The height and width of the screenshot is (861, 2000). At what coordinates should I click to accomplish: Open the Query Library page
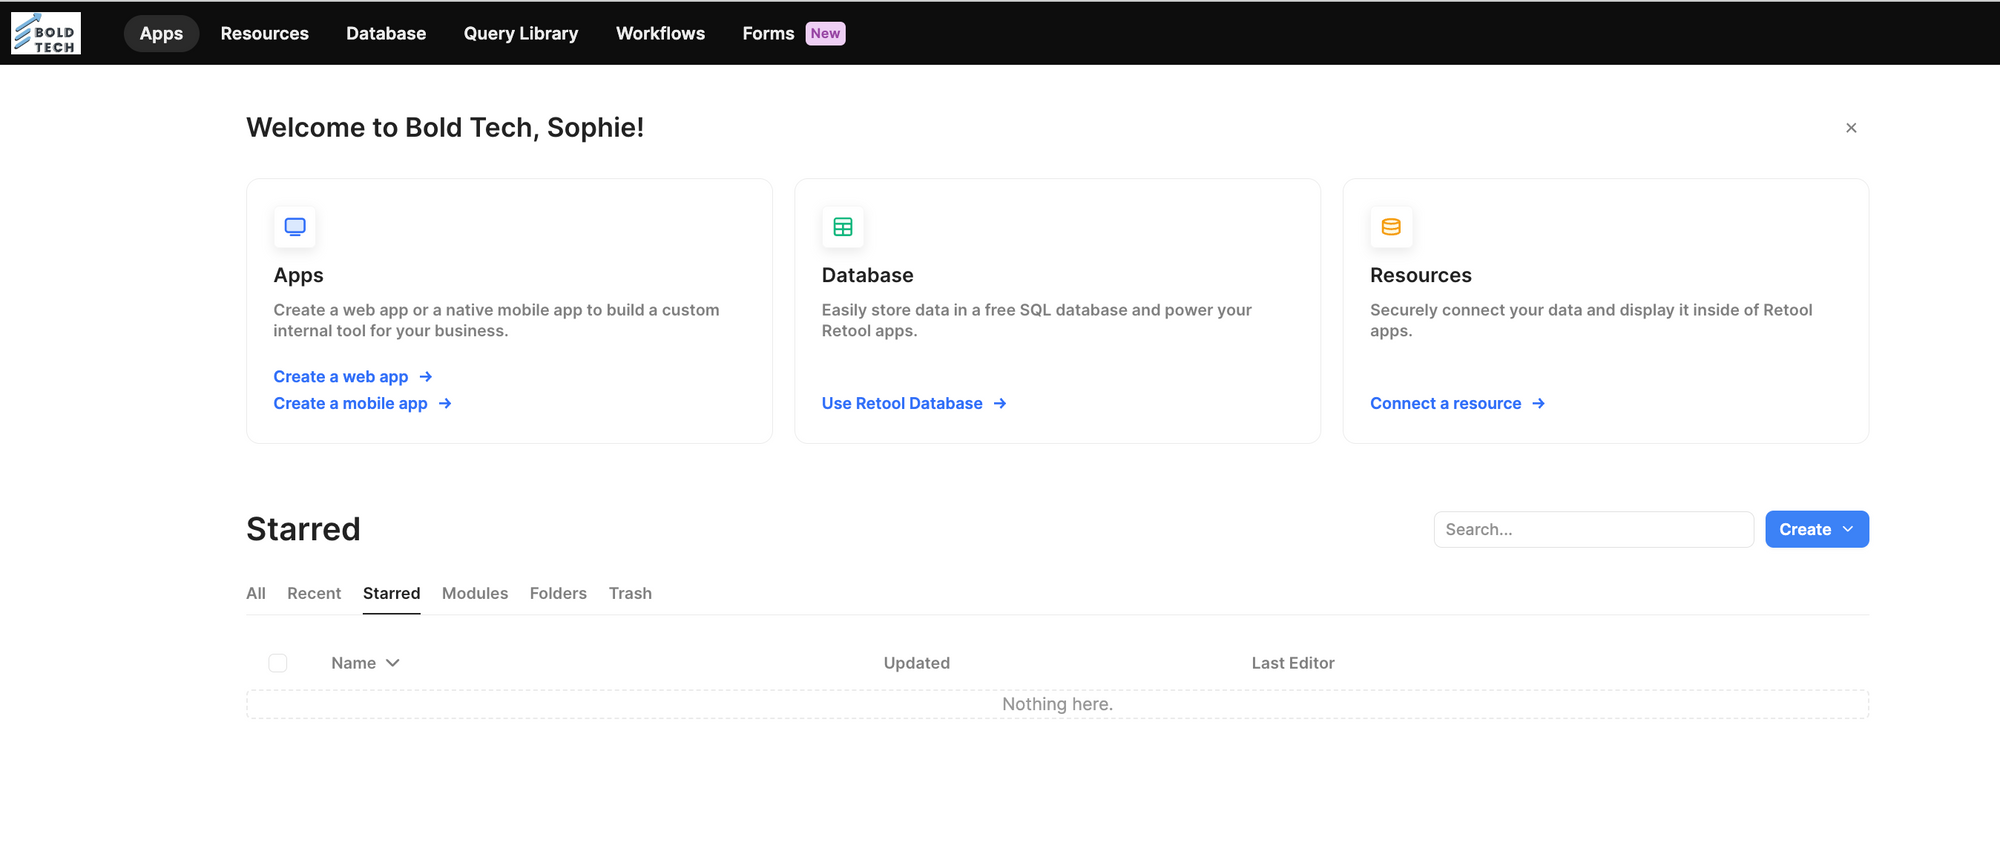pyautogui.click(x=521, y=34)
